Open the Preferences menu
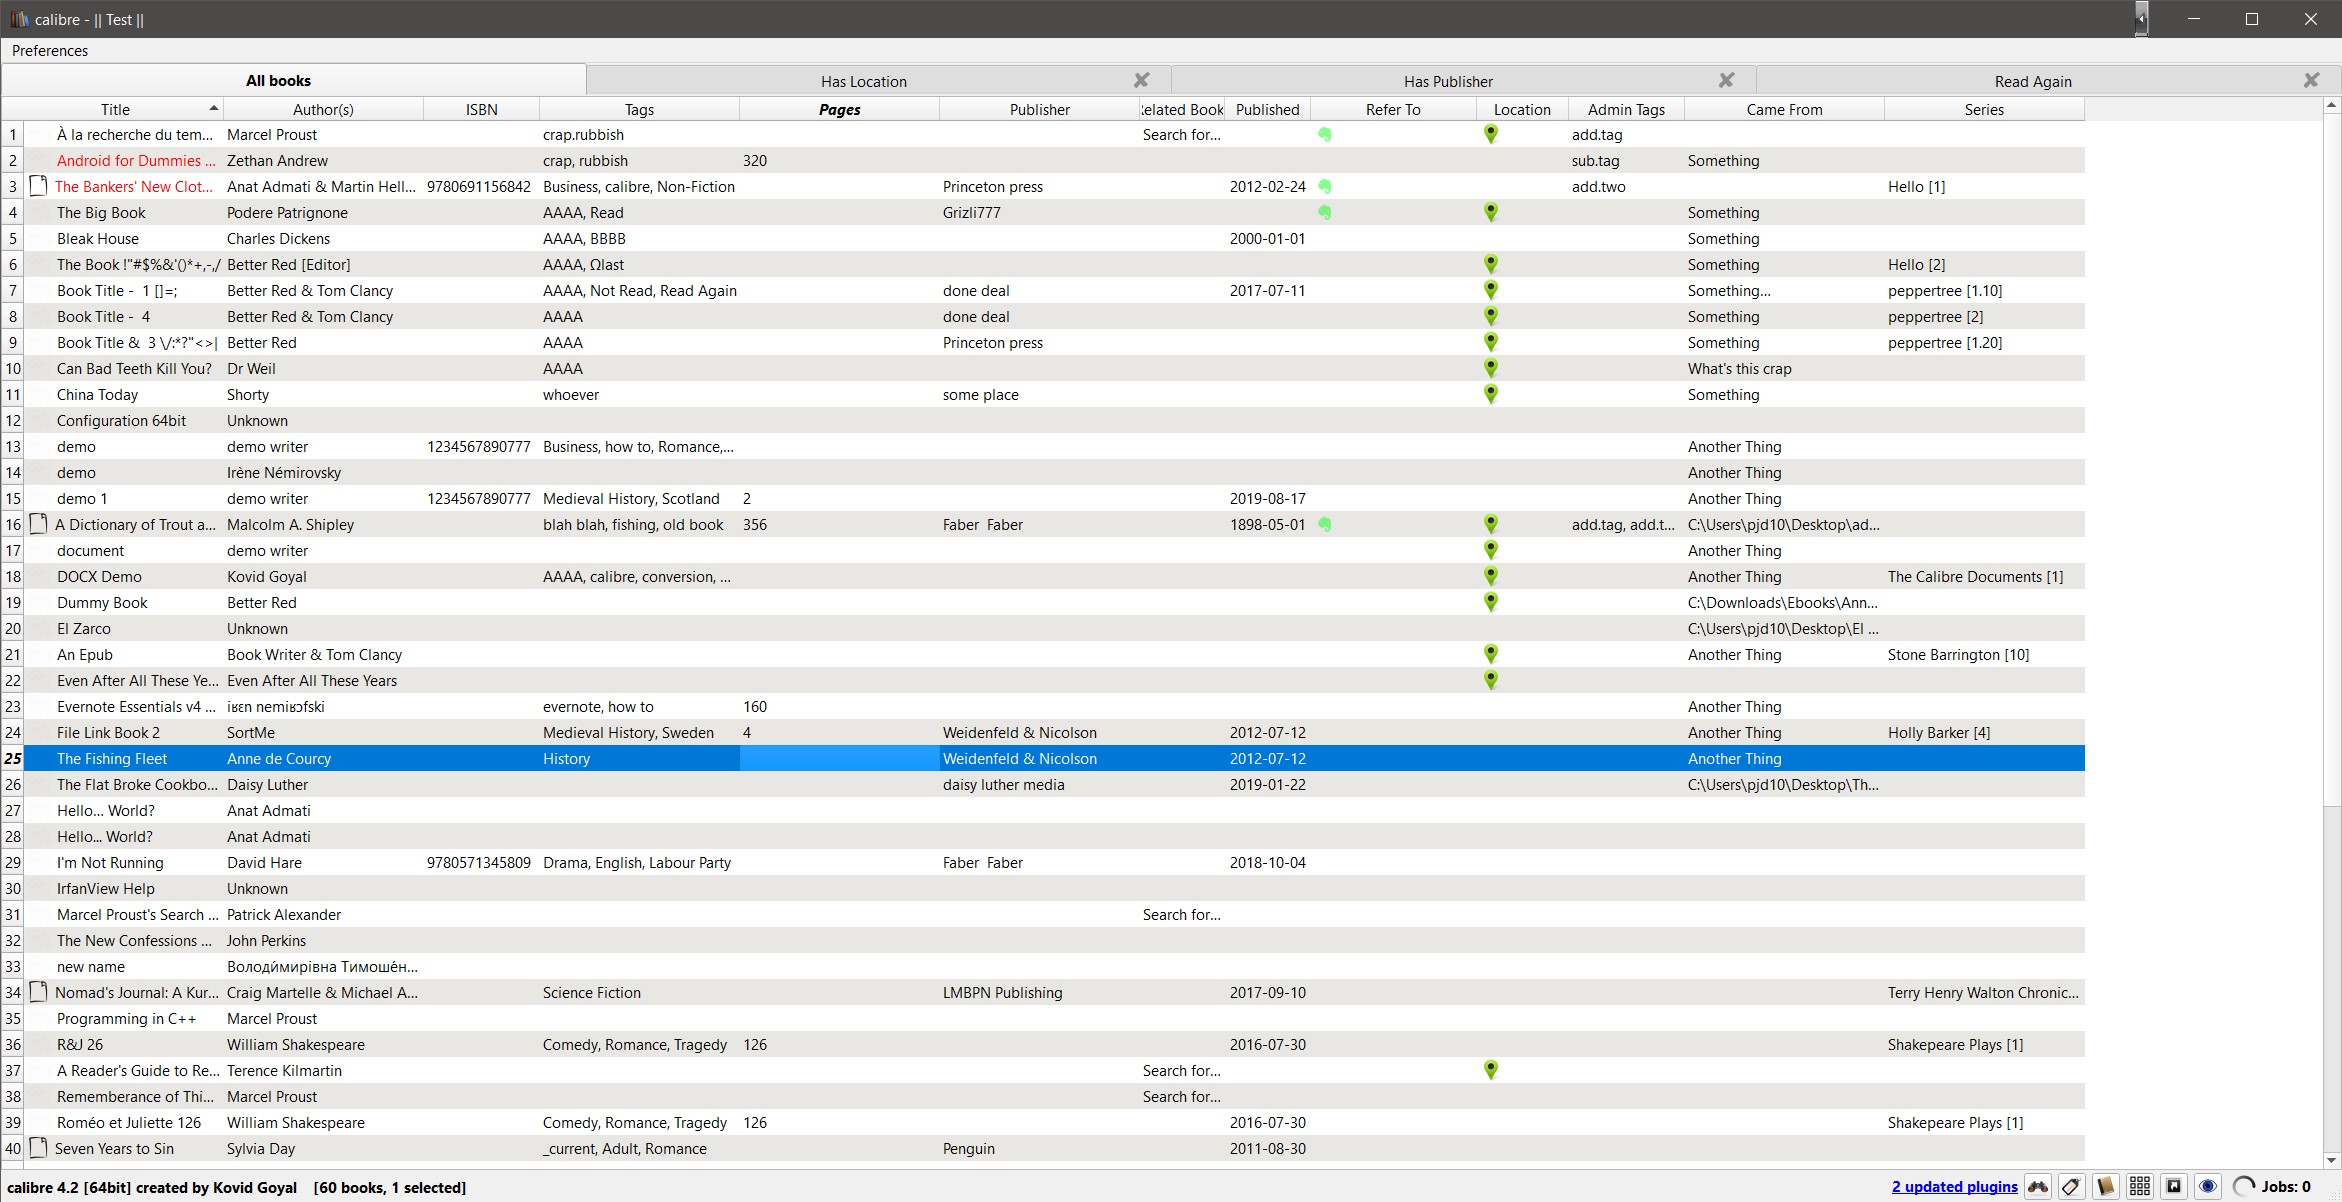Image resolution: width=2342 pixels, height=1202 pixels. pyautogui.click(x=50, y=50)
